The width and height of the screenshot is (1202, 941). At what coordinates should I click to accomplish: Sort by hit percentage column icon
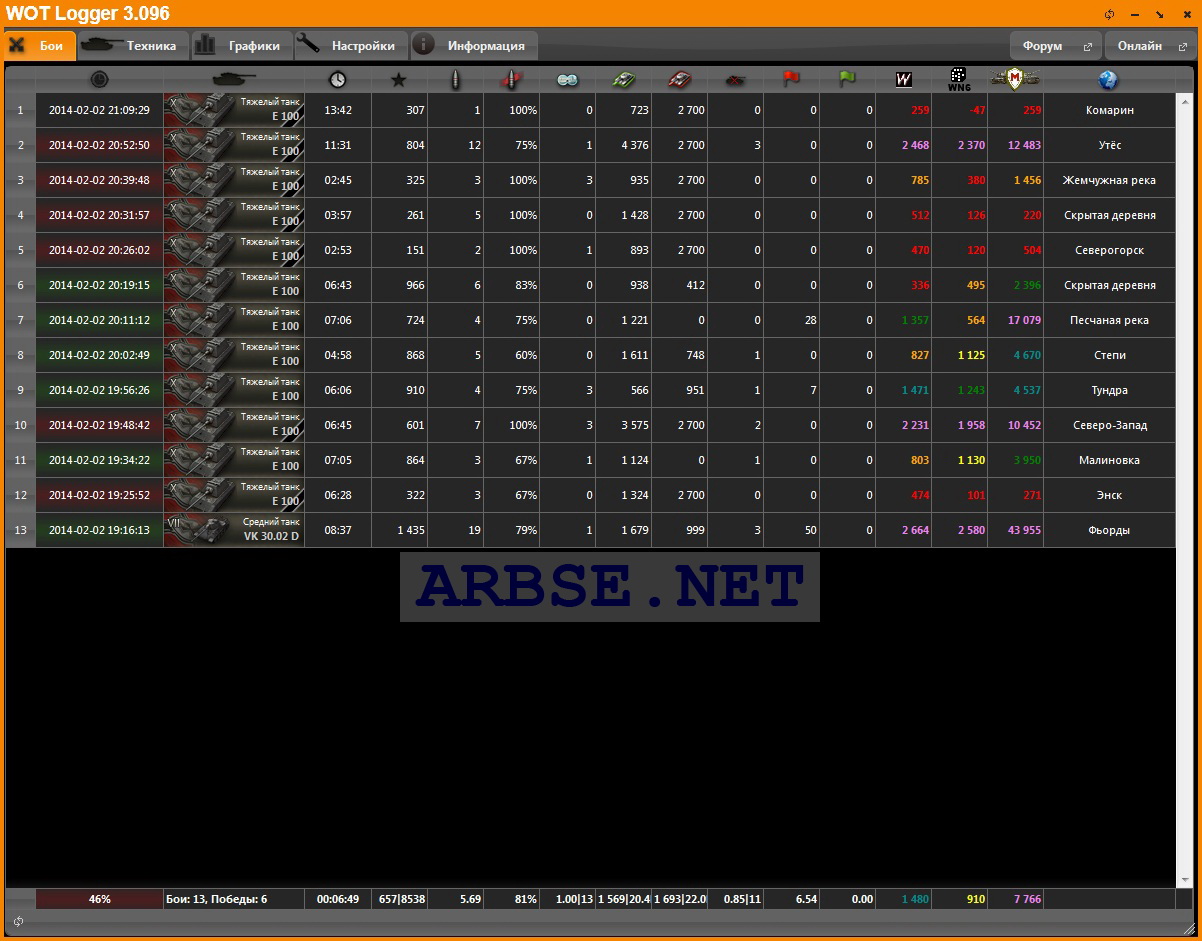pos(512,79)
